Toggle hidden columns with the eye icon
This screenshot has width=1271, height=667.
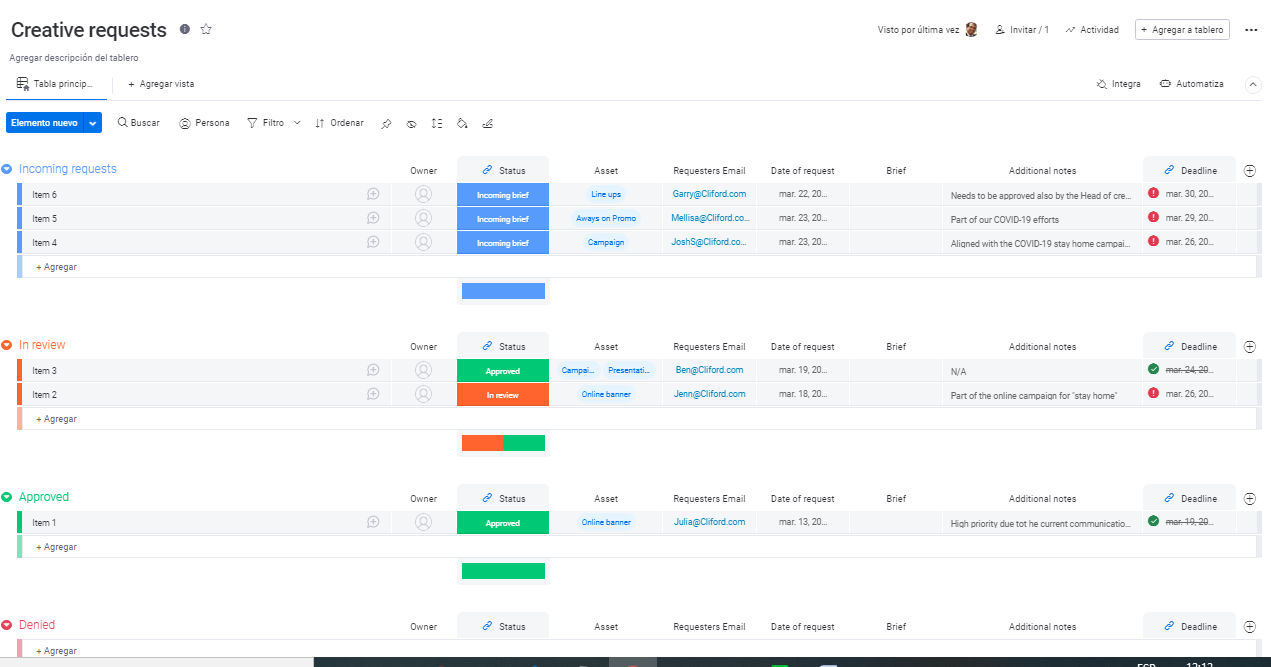click(411, 124)
